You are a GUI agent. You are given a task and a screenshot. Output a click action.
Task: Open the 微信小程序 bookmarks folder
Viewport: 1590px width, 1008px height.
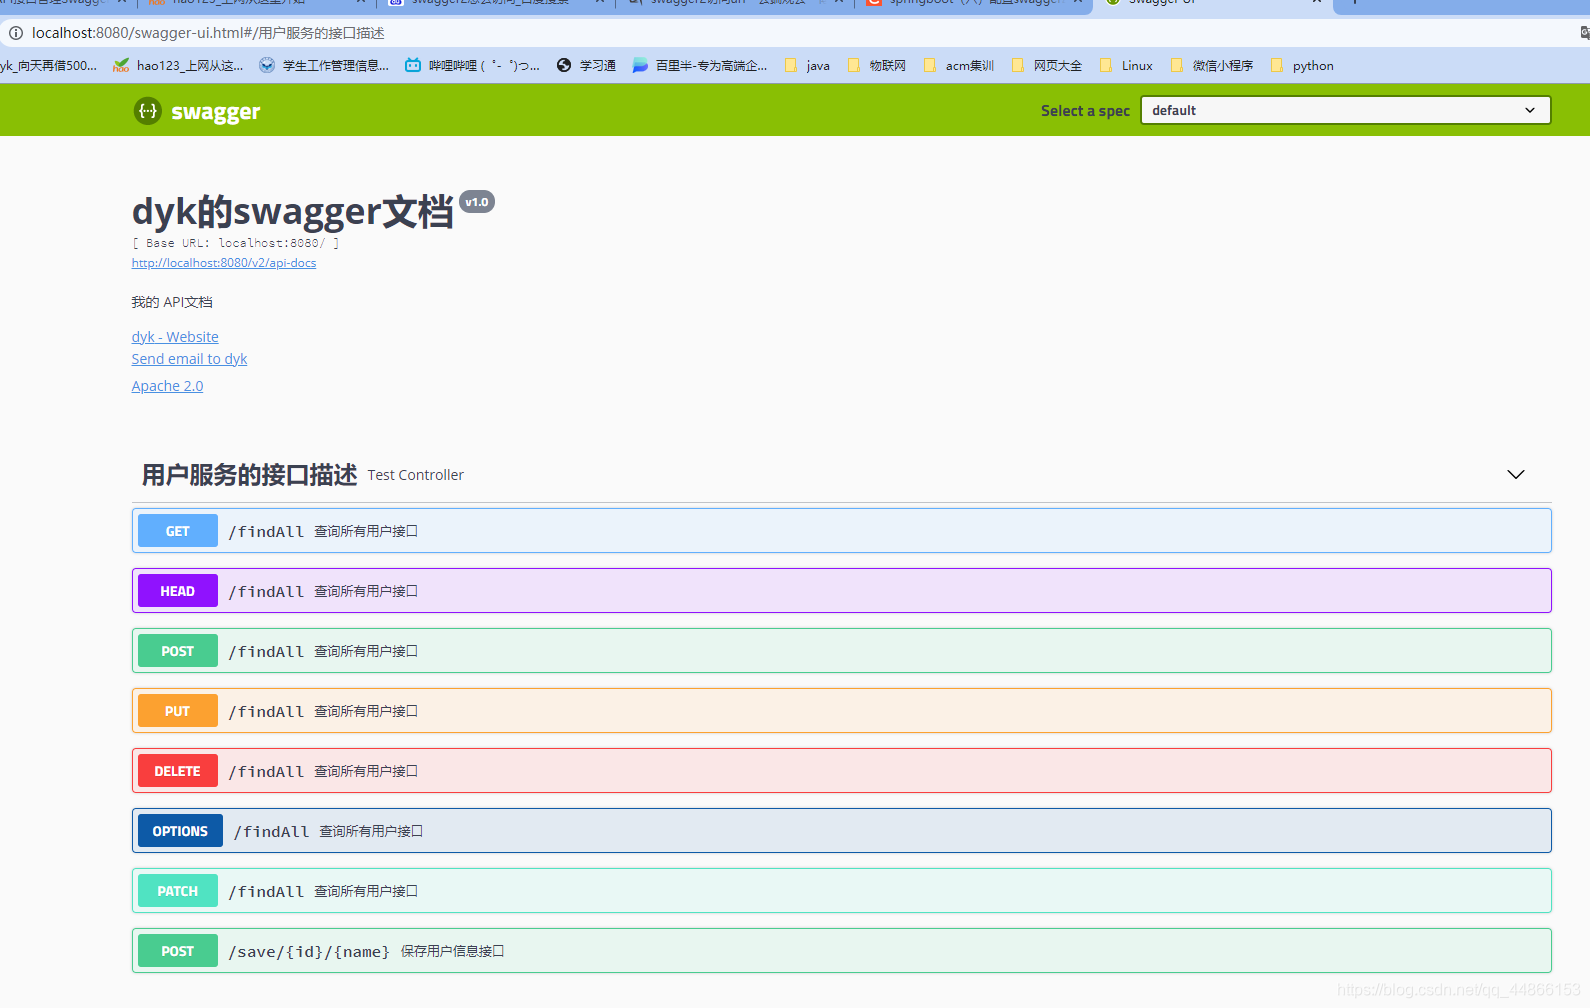[x=1212, y=66]
